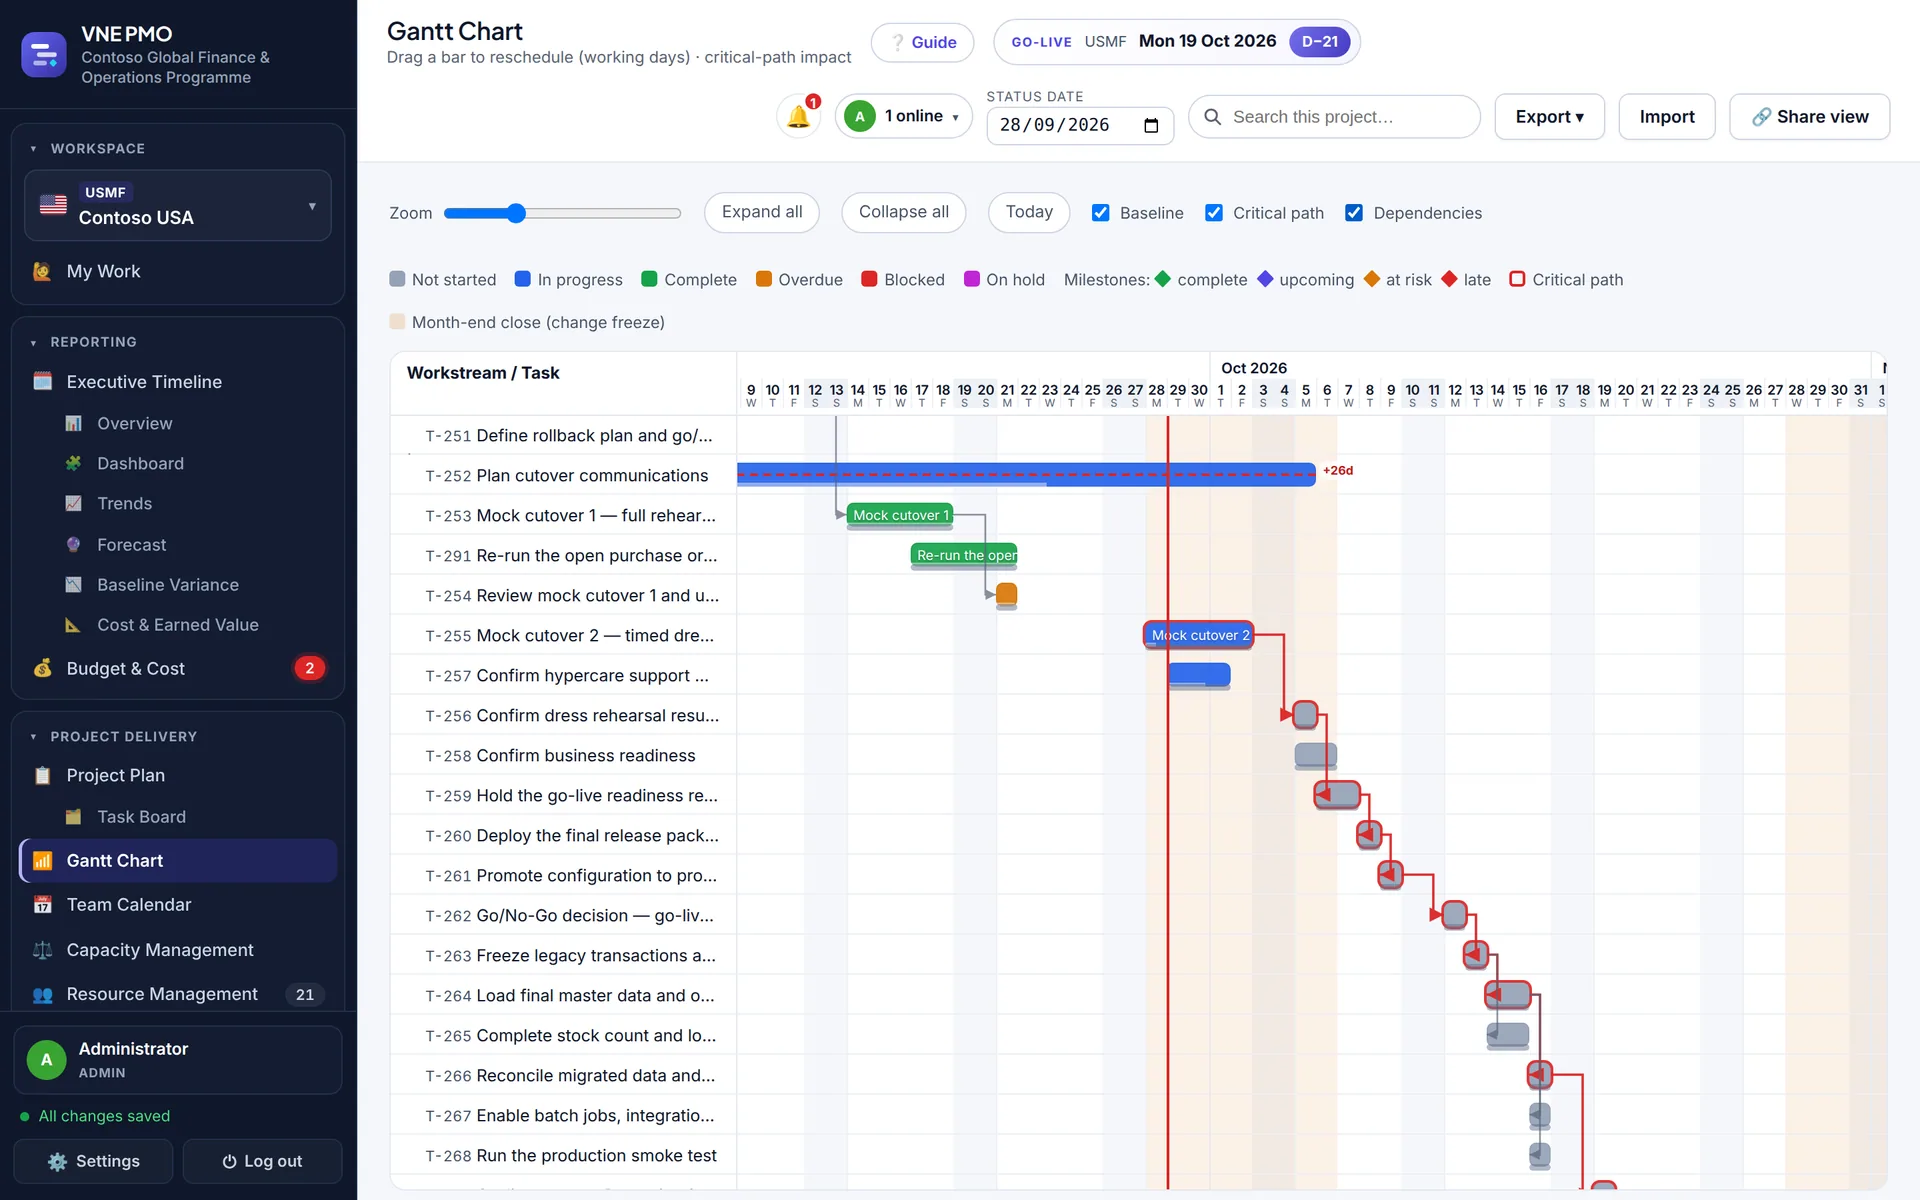The width and height of the screenshot is (1920, 1200).
Task: Click the Settings gear icon
Action: click(57, 1162)
